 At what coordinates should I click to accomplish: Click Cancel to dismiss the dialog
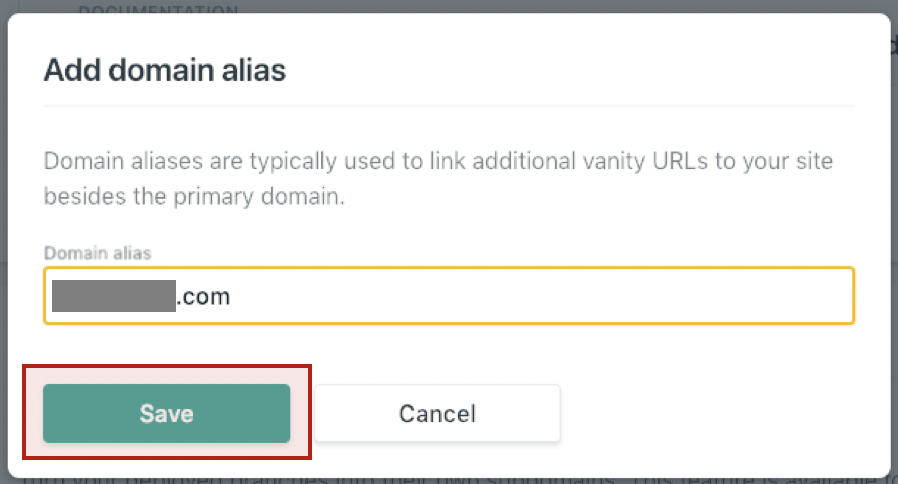click(437, 413)
